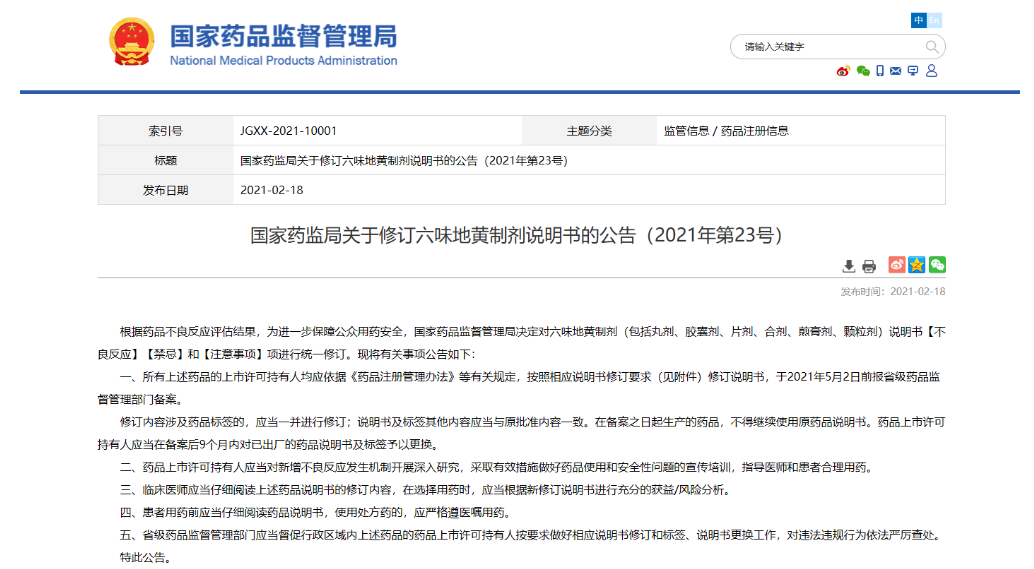
Task: Open the WeChat icon below the search box
Action: coord(863,71)
